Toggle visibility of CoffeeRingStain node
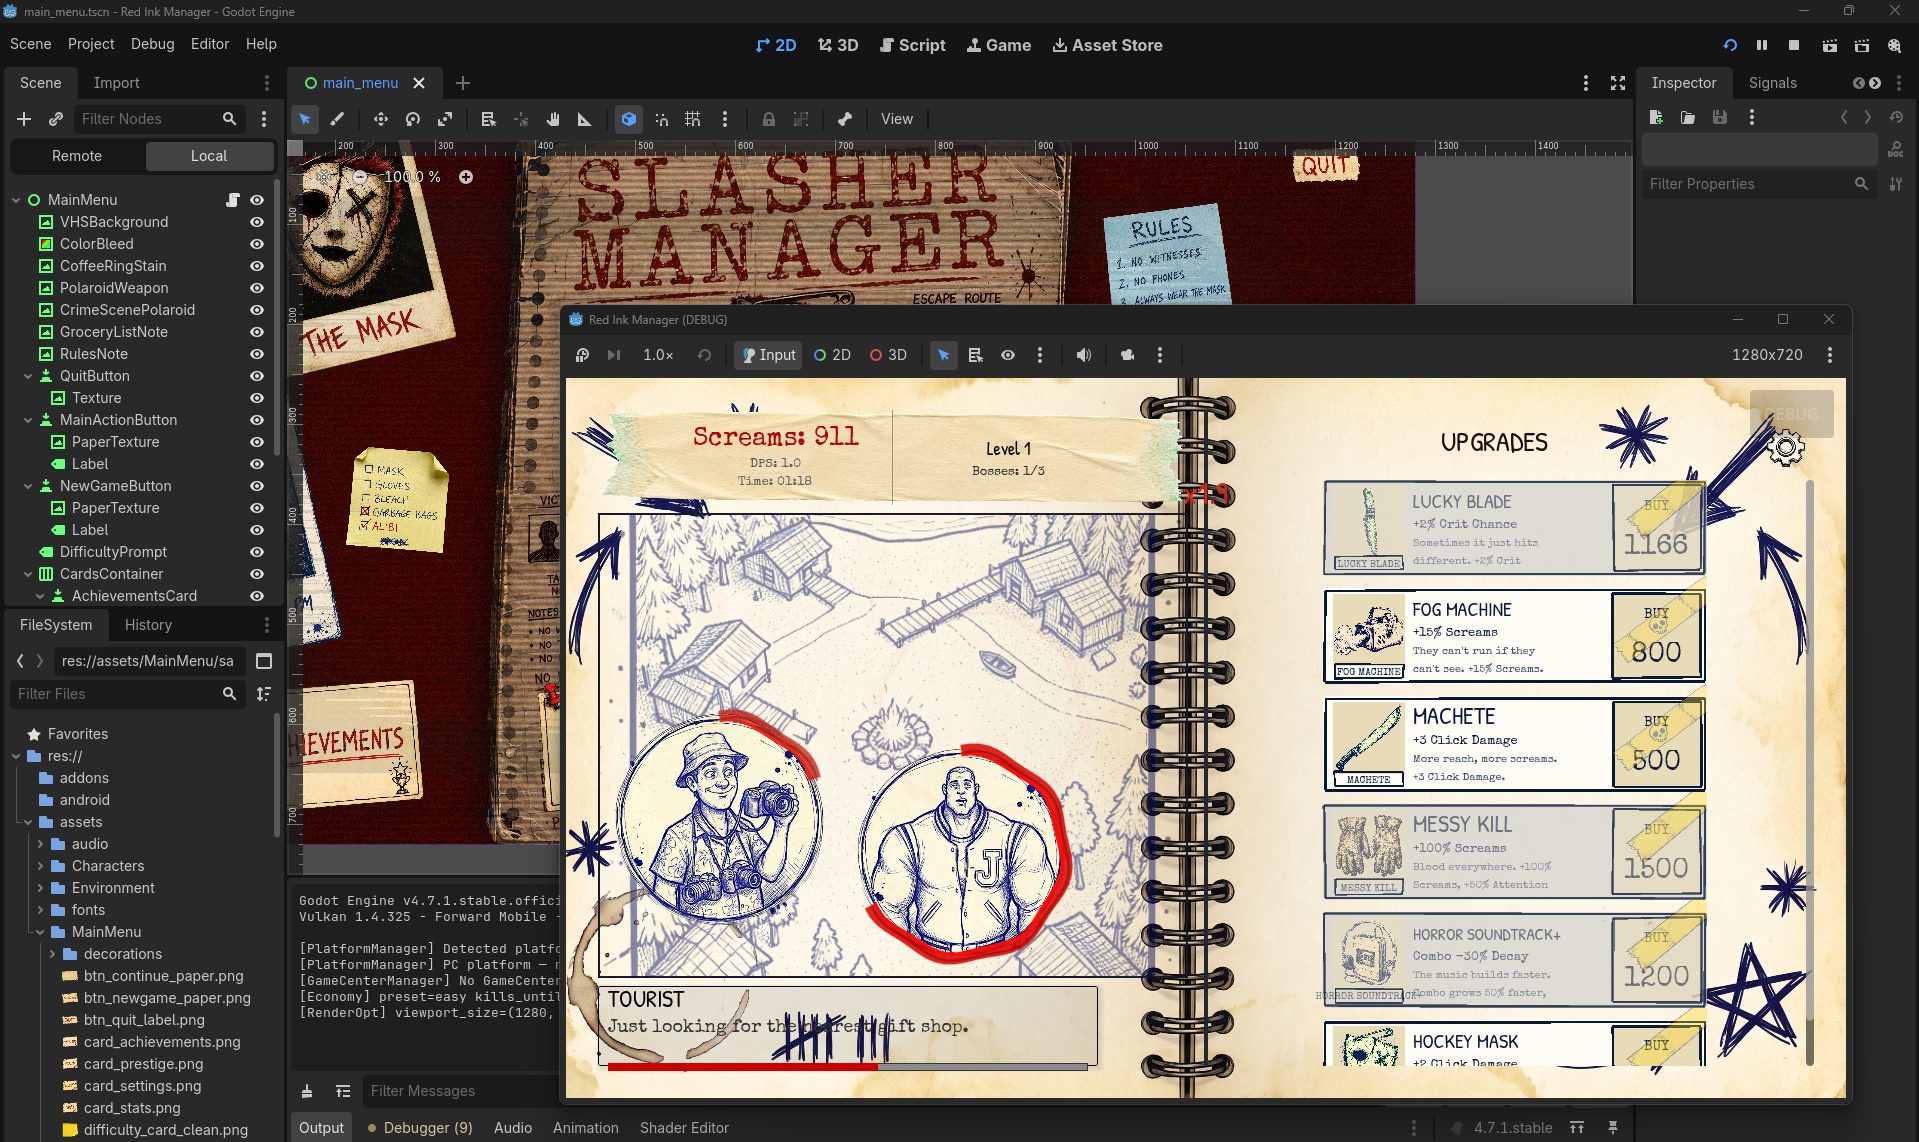The width and height of the screenshot is (1919, 1142). click(257, 266)
